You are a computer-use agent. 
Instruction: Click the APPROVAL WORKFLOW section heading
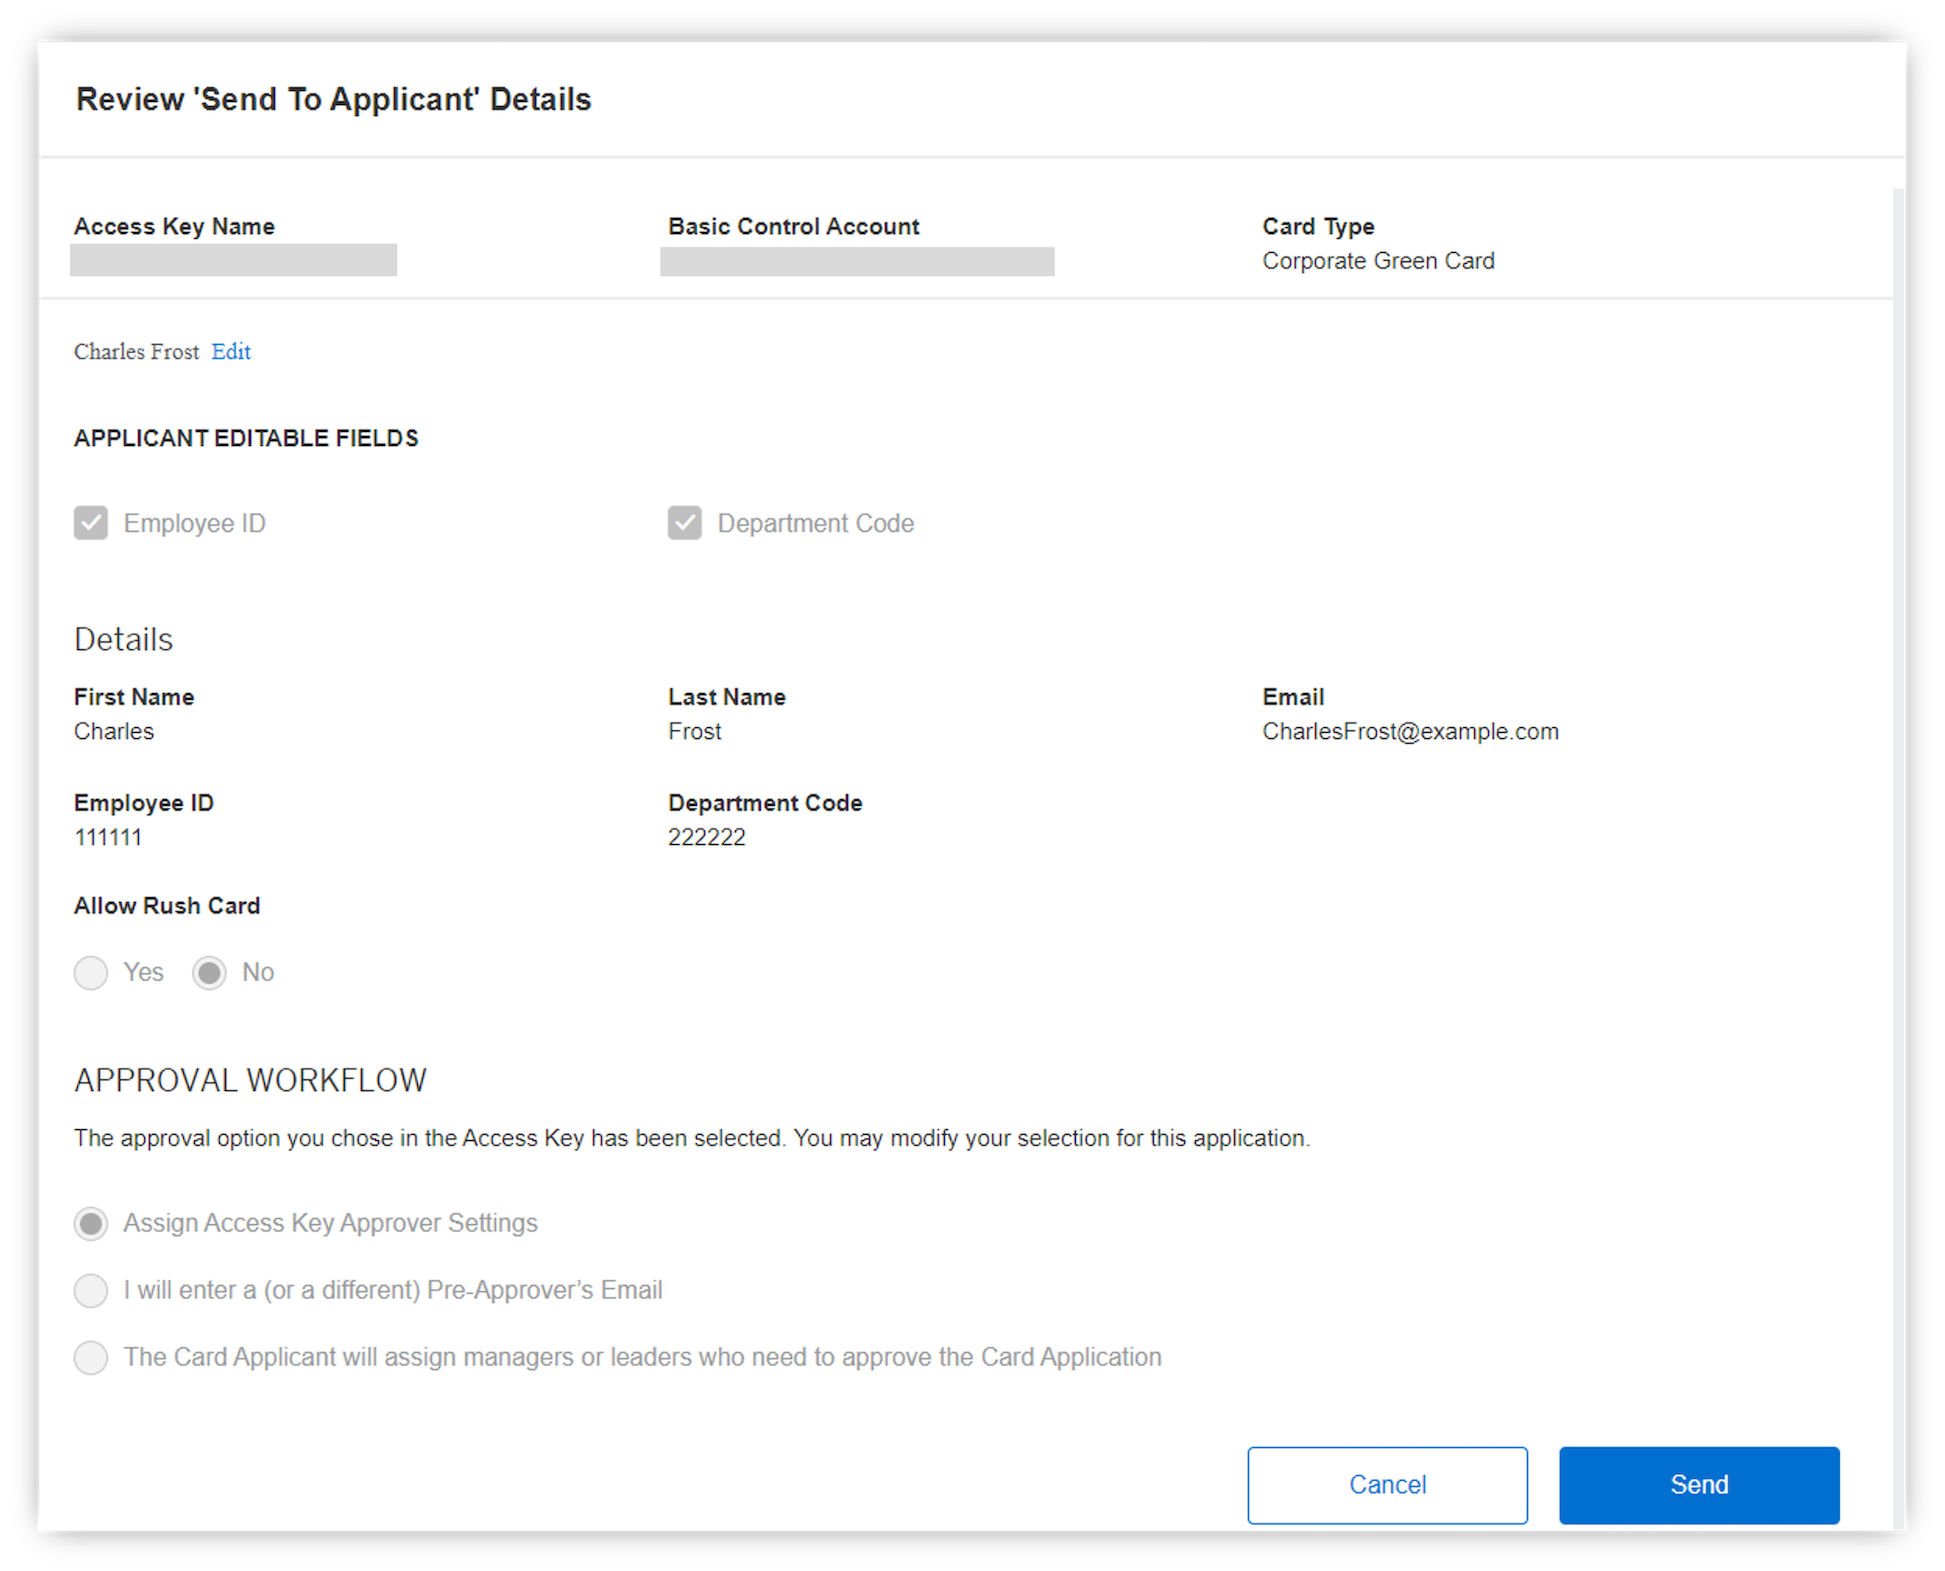click(x=250, y=1080)
